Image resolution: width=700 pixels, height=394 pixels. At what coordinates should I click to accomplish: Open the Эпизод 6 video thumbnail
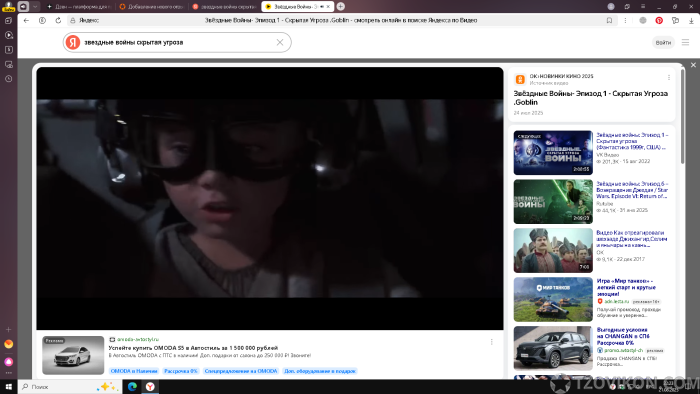coord(553,202)
